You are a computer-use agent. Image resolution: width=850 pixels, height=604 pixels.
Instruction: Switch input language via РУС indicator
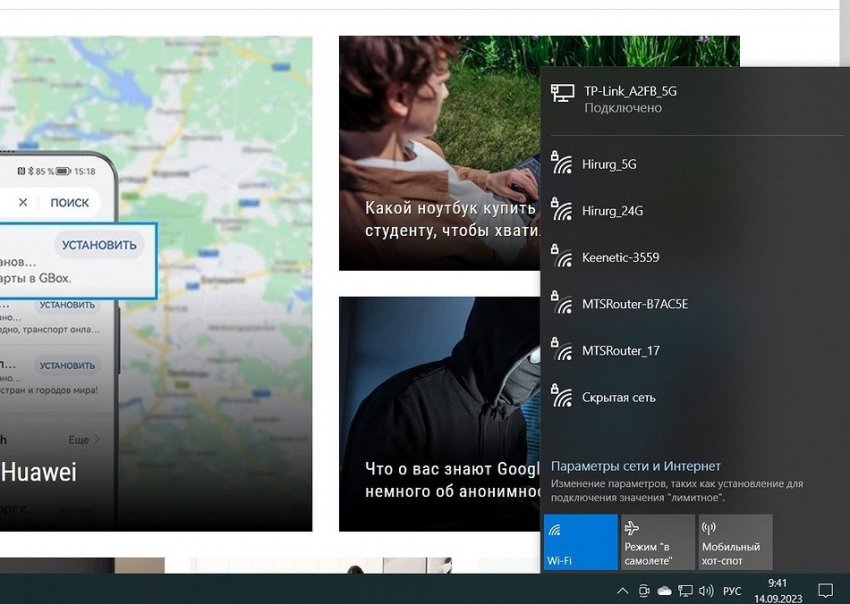(732, 590)
